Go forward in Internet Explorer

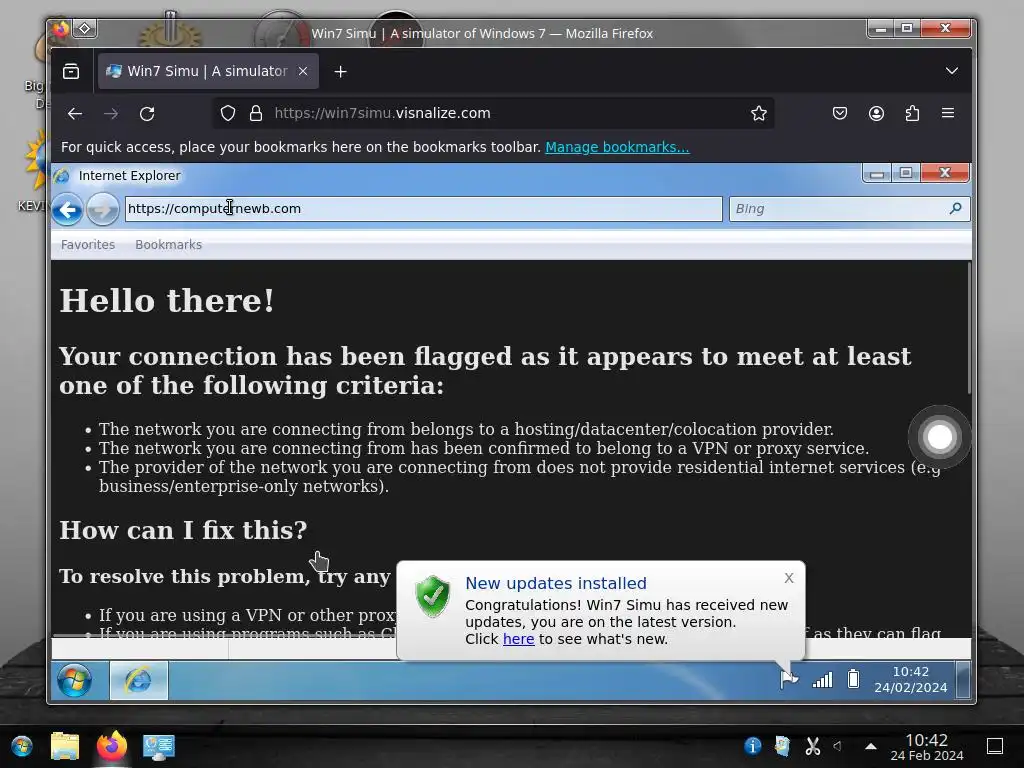(x=103, y=210)
